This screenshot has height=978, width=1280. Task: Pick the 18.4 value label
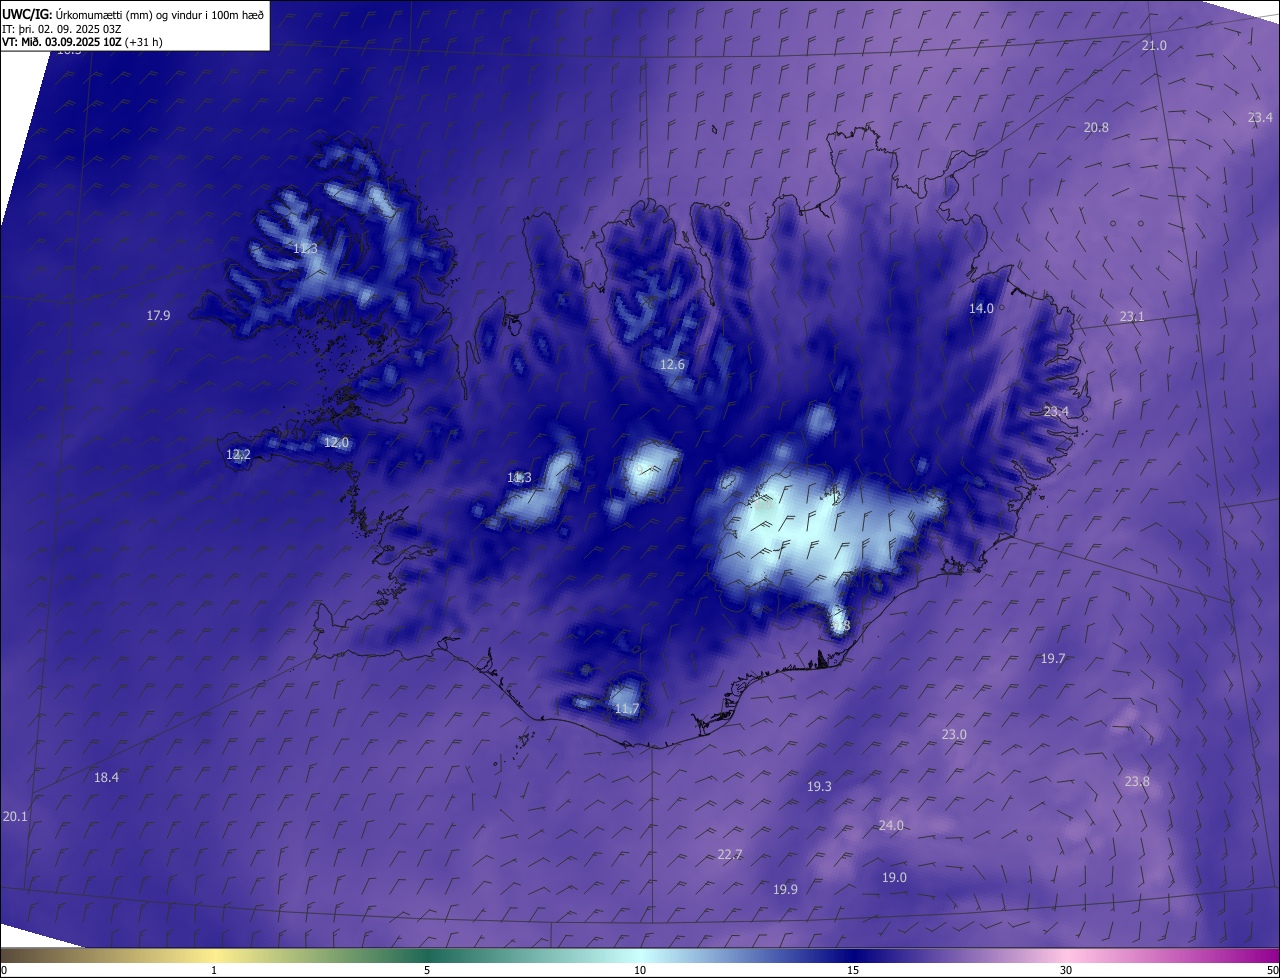point(106,777)
